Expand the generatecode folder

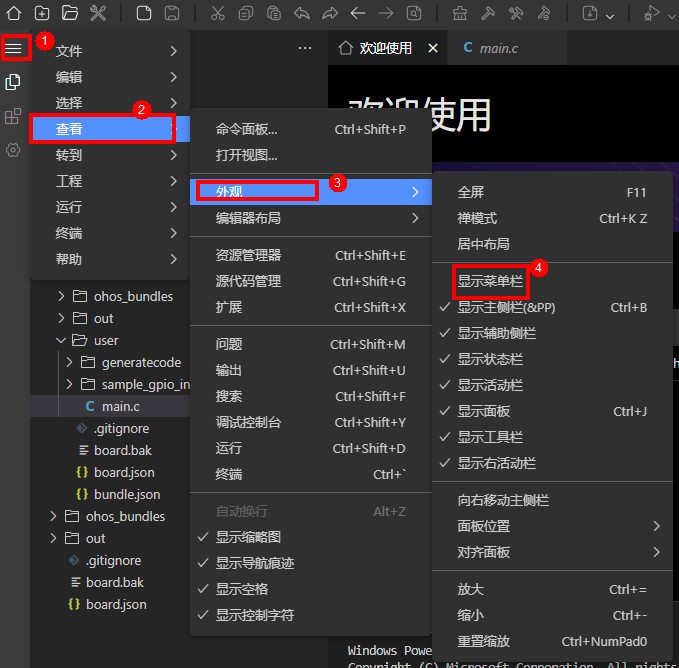click(140, 362)
